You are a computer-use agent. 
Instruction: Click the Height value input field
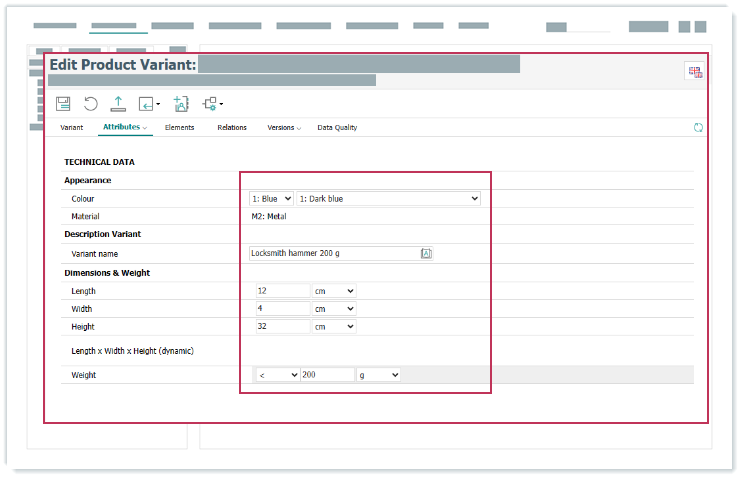click(283, 326)
